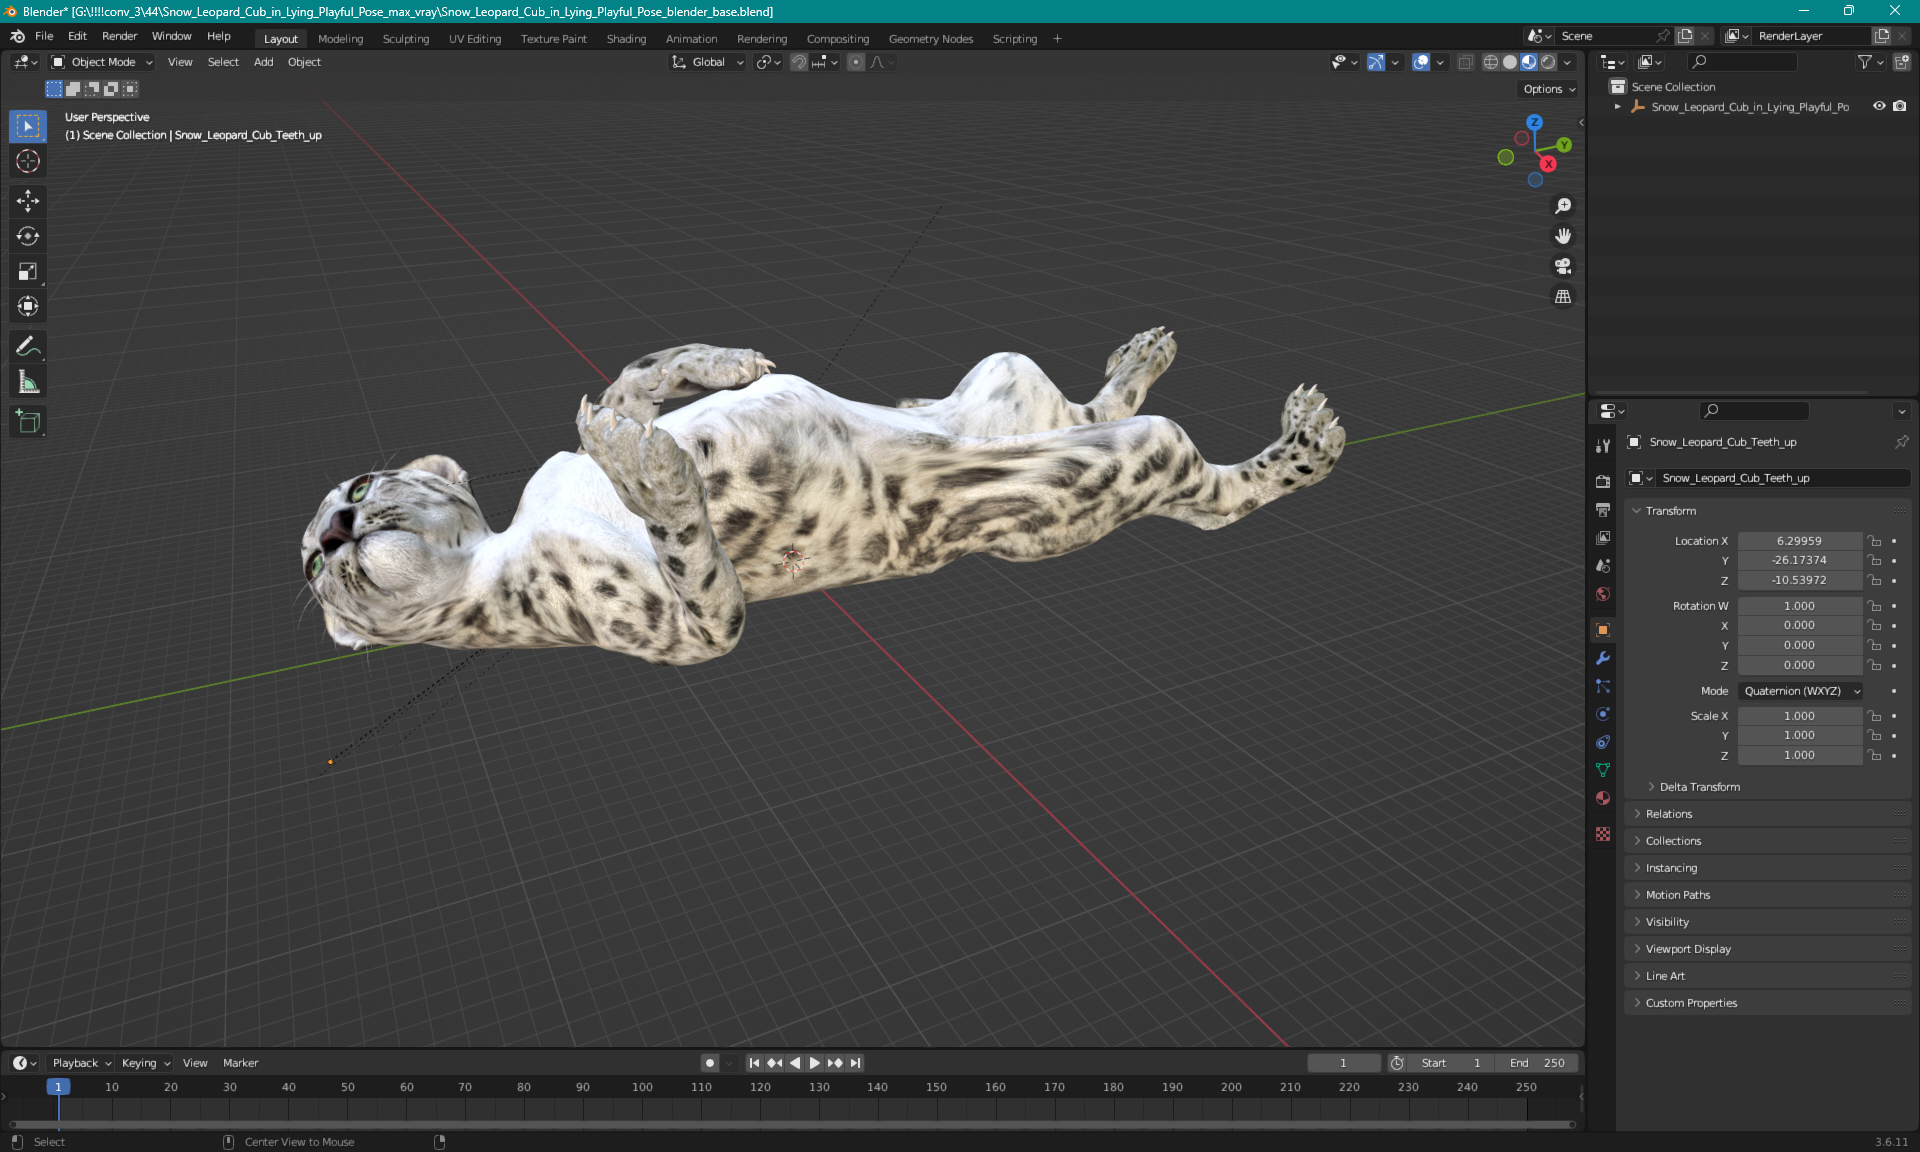1920x1152 pixels.
Task: Click the pan hand viewport gizmo
Action: (1563, 236)
